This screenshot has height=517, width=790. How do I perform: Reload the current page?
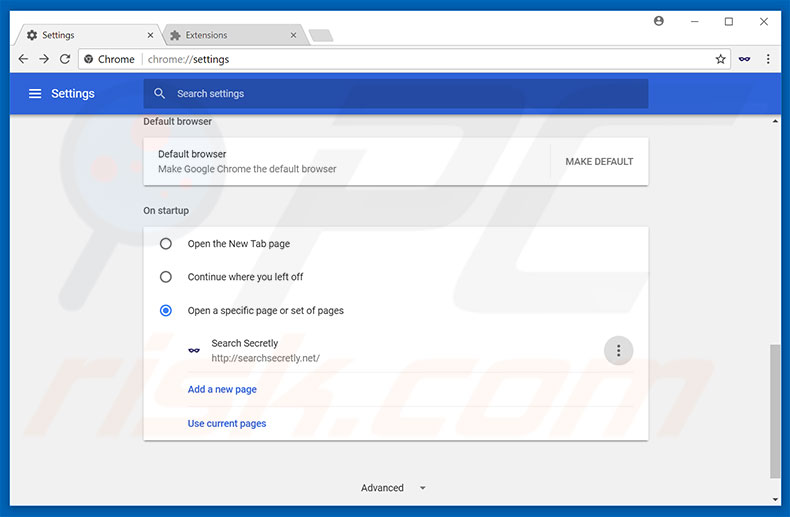pos(65,59)
